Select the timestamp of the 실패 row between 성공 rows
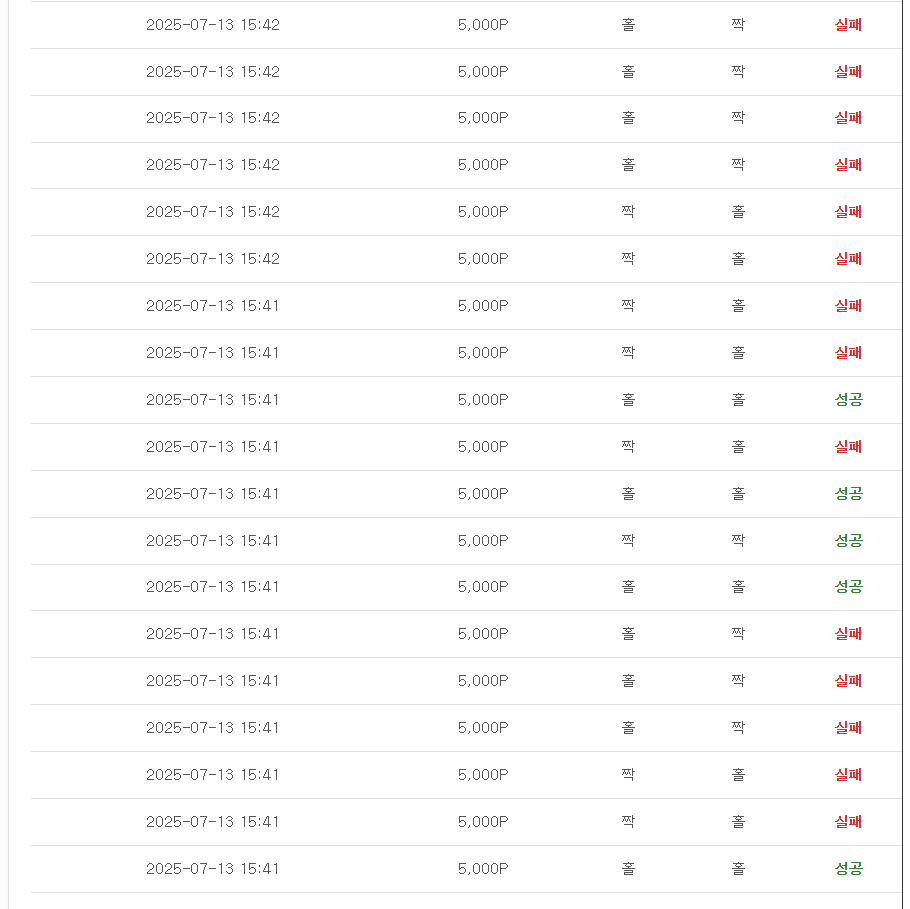This screenshot has height=909, width=910. 212,446
